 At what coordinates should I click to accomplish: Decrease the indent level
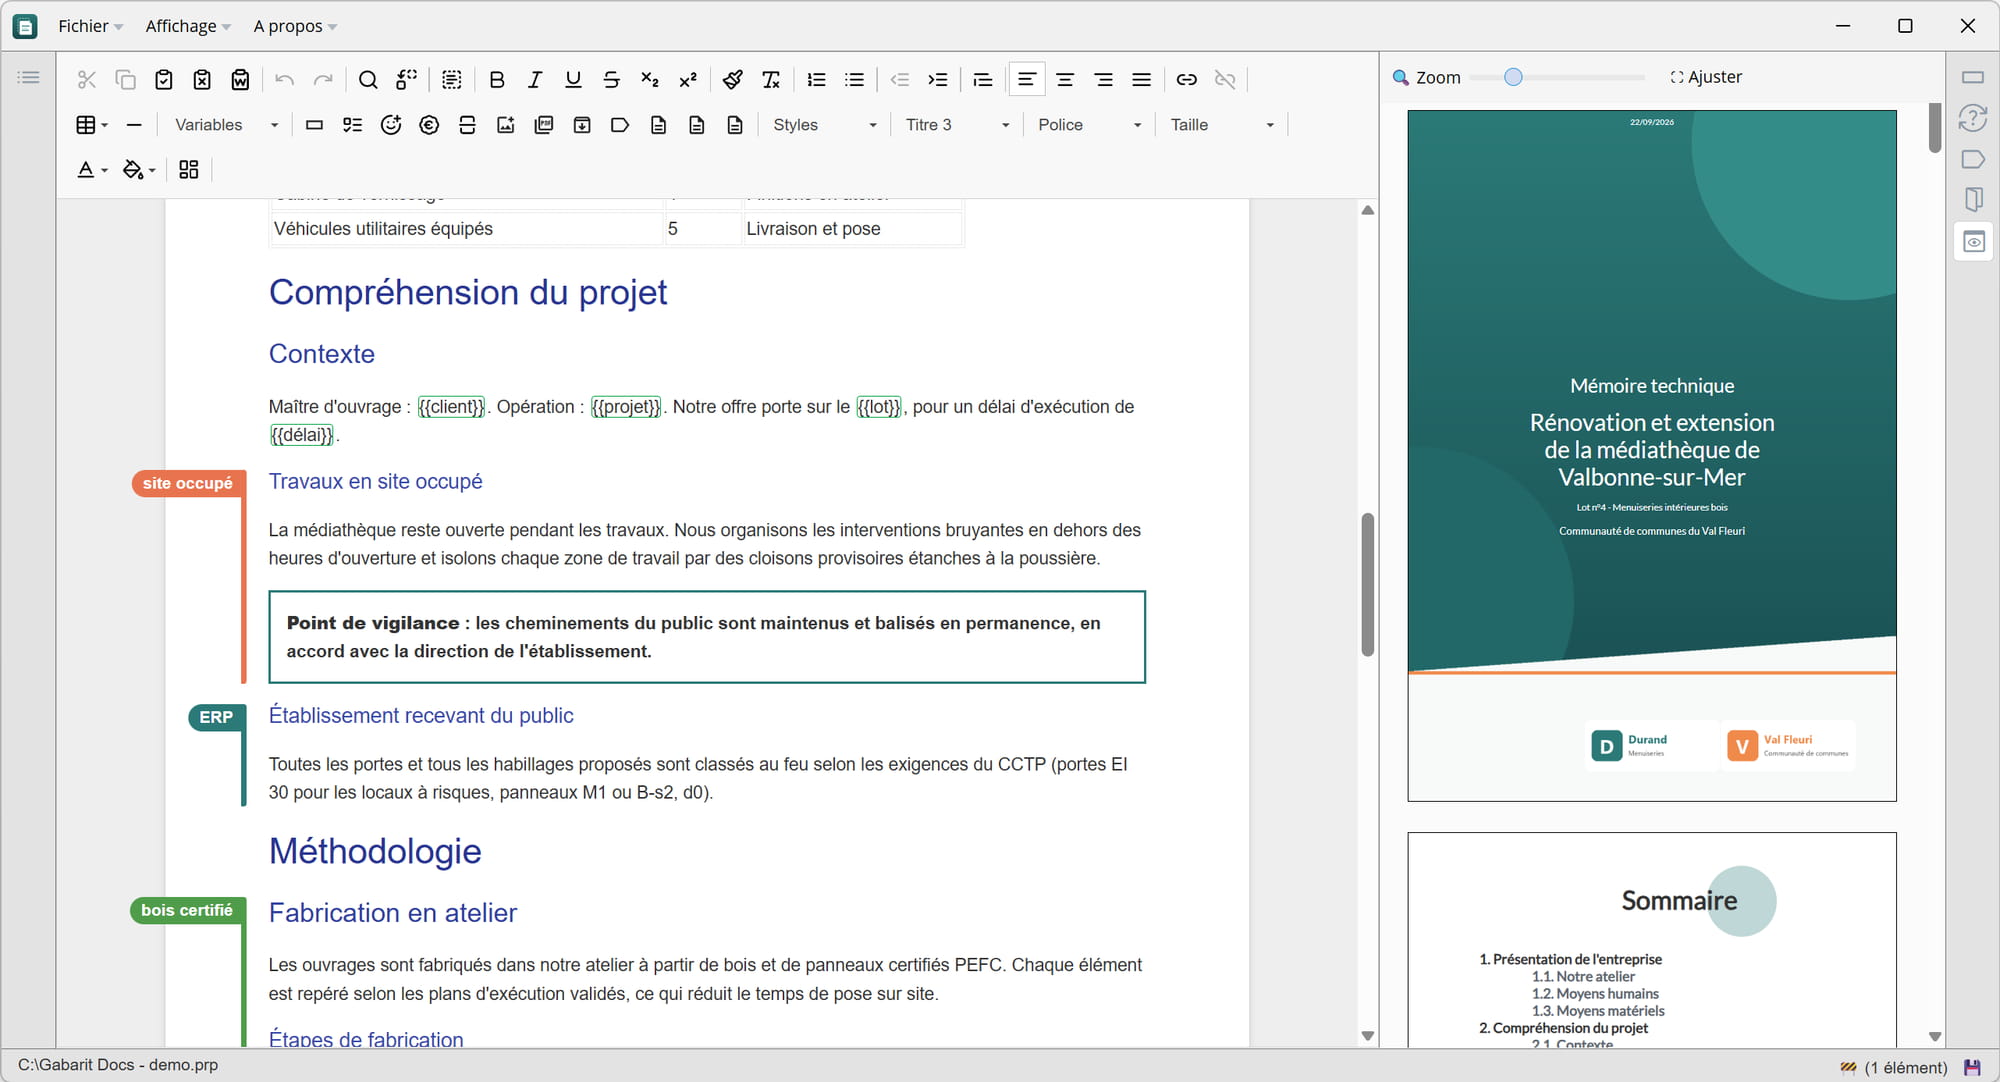899,80
